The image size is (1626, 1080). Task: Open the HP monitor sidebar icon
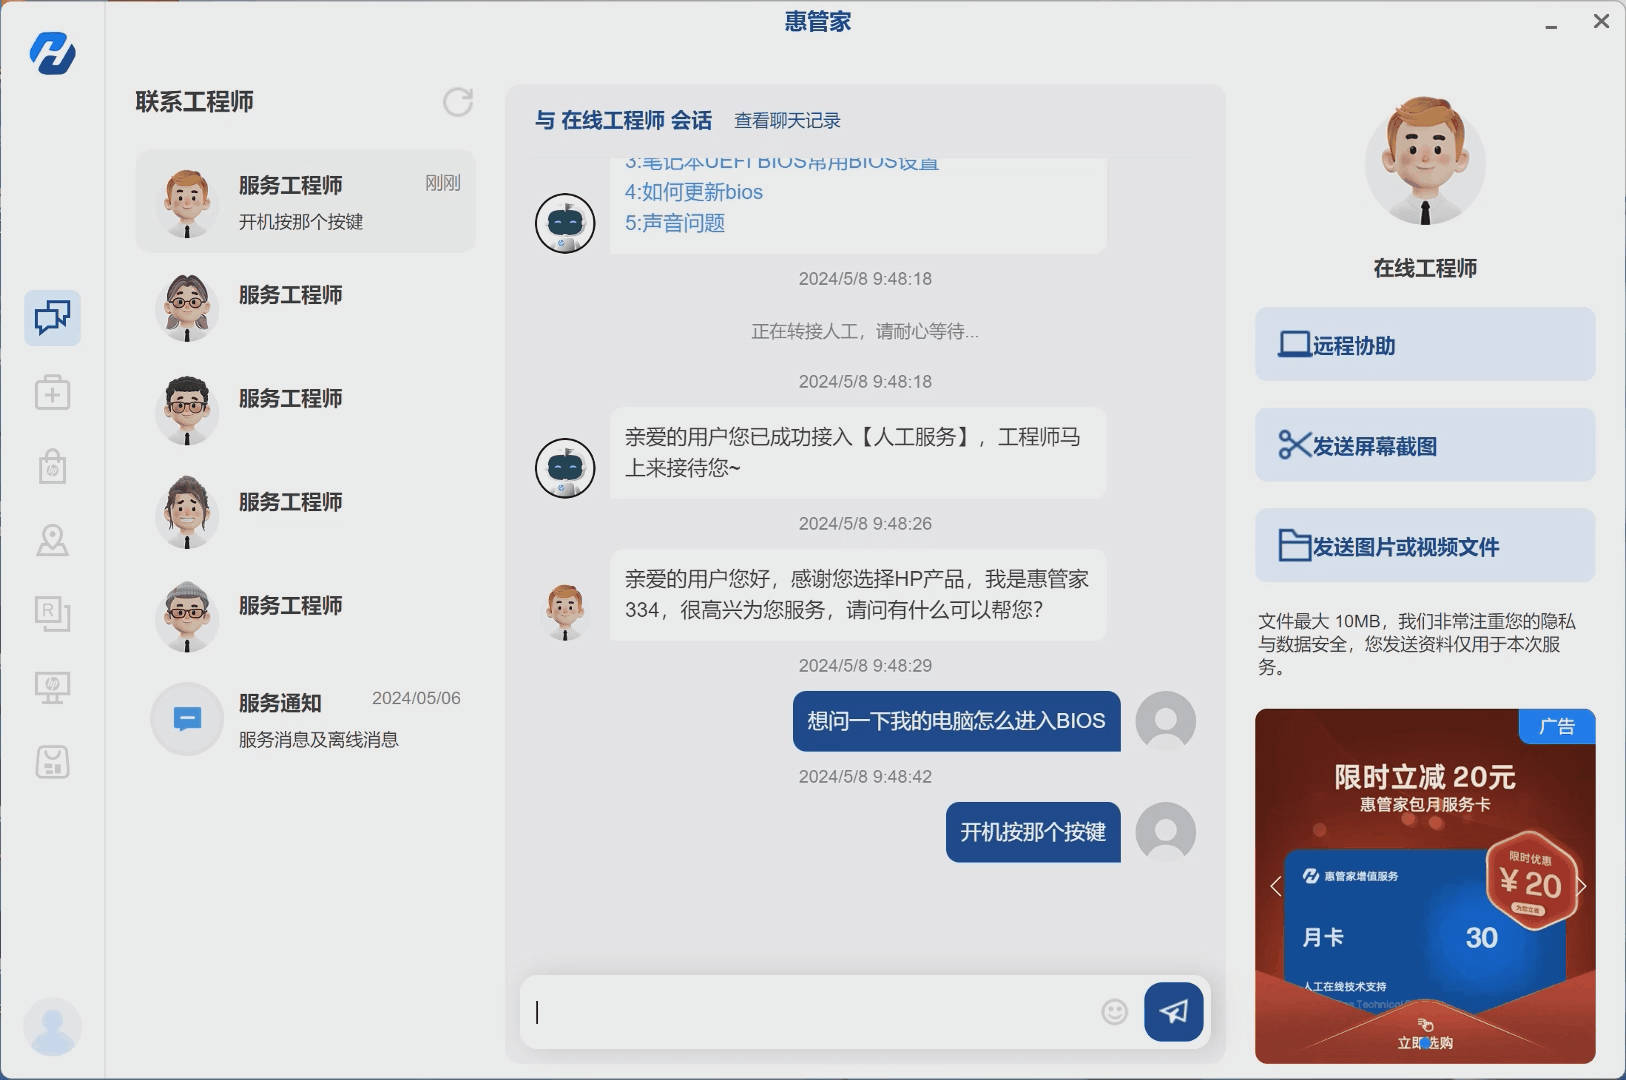pos(52,687)
